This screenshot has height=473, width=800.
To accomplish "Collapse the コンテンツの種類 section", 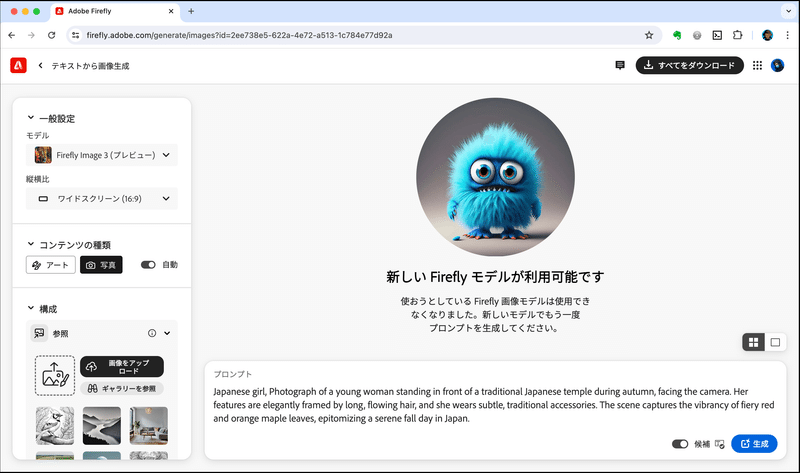I will pyautogui.click(x=31, y=244).
